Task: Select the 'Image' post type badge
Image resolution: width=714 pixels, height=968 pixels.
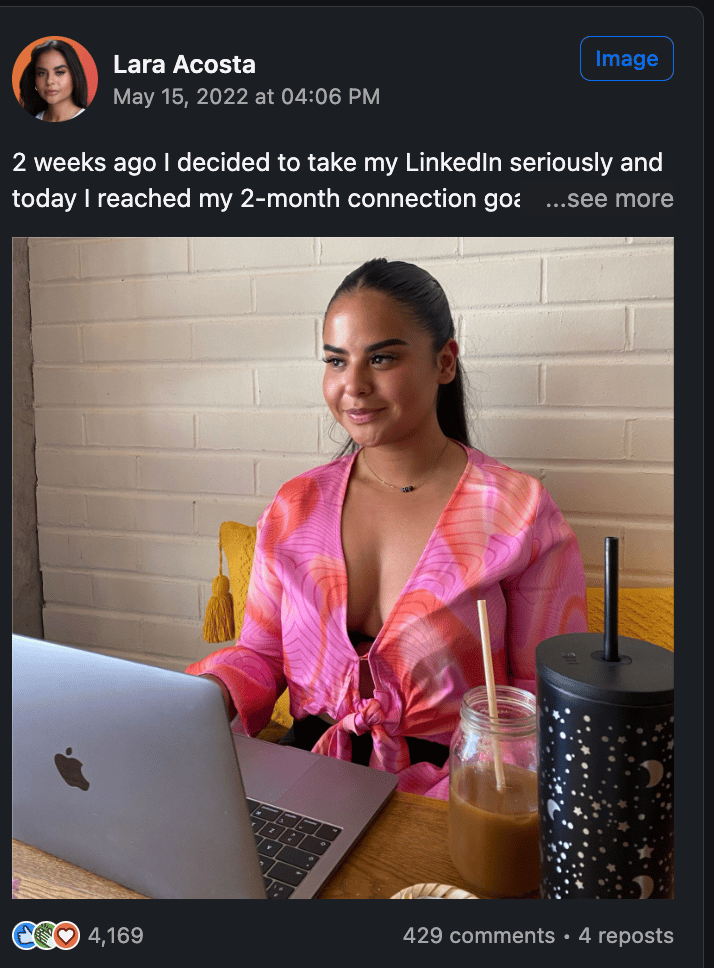Action: (626, 59)
